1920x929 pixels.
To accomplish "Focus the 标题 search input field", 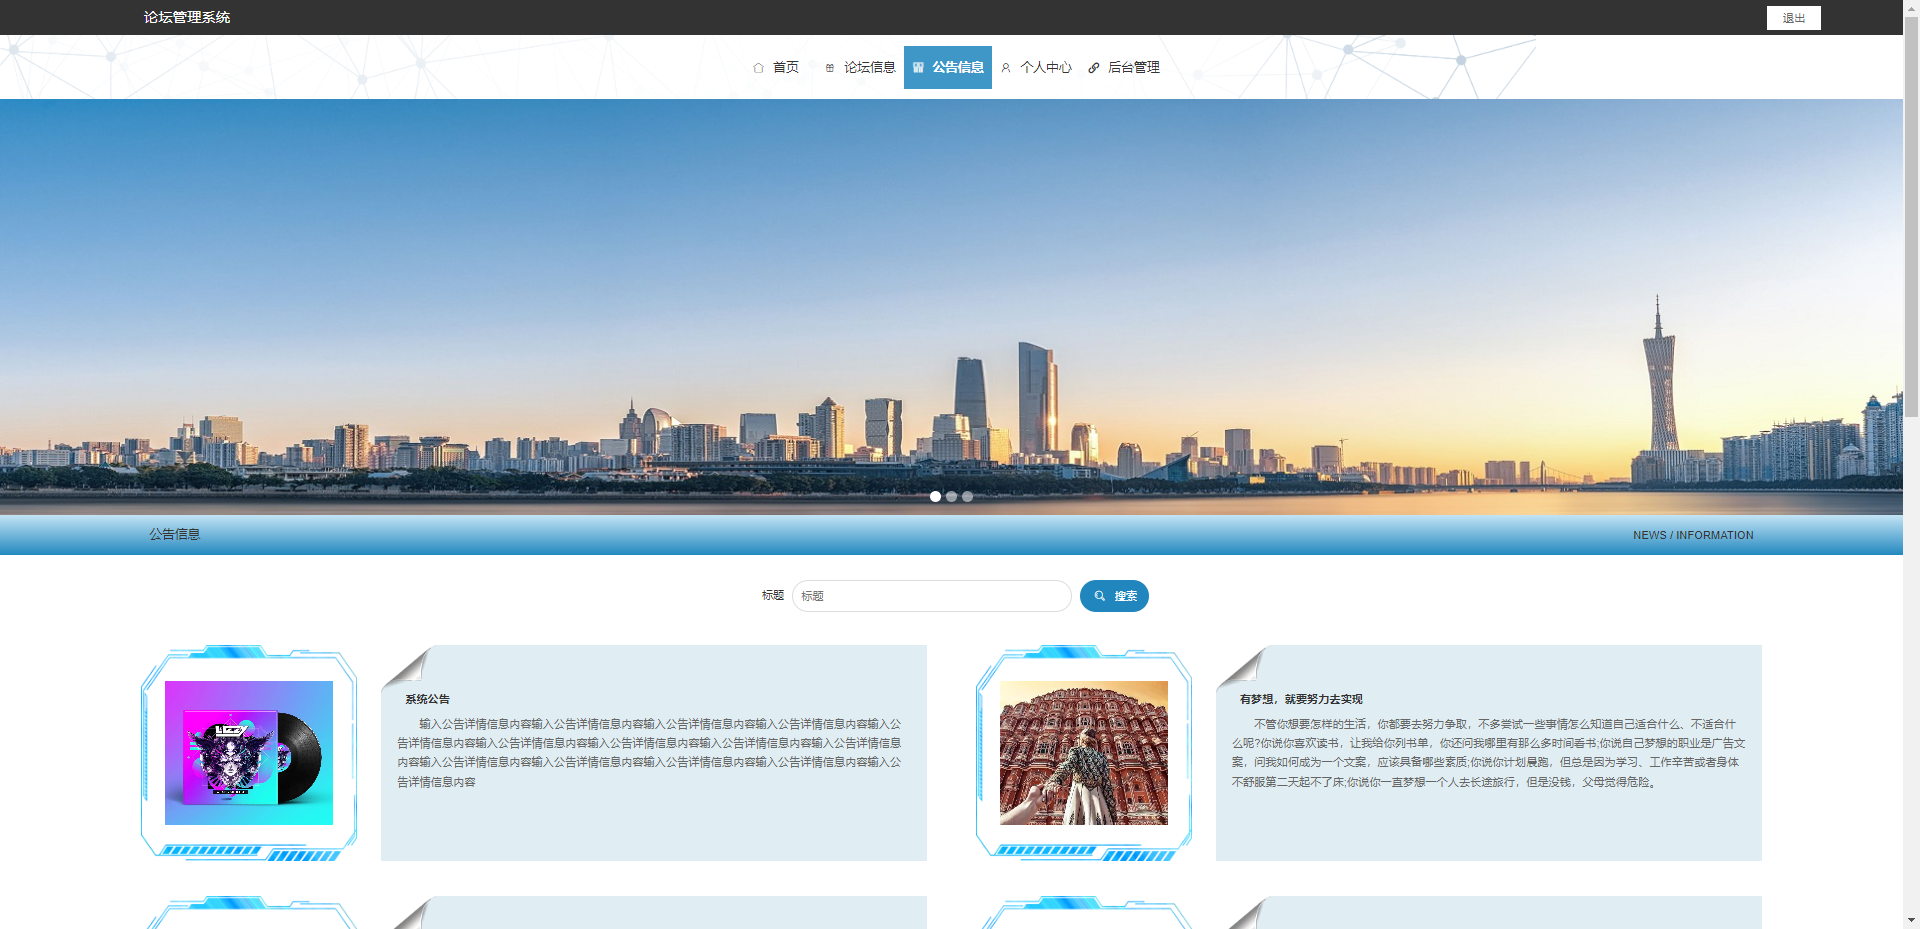I will tap(932, 596).
